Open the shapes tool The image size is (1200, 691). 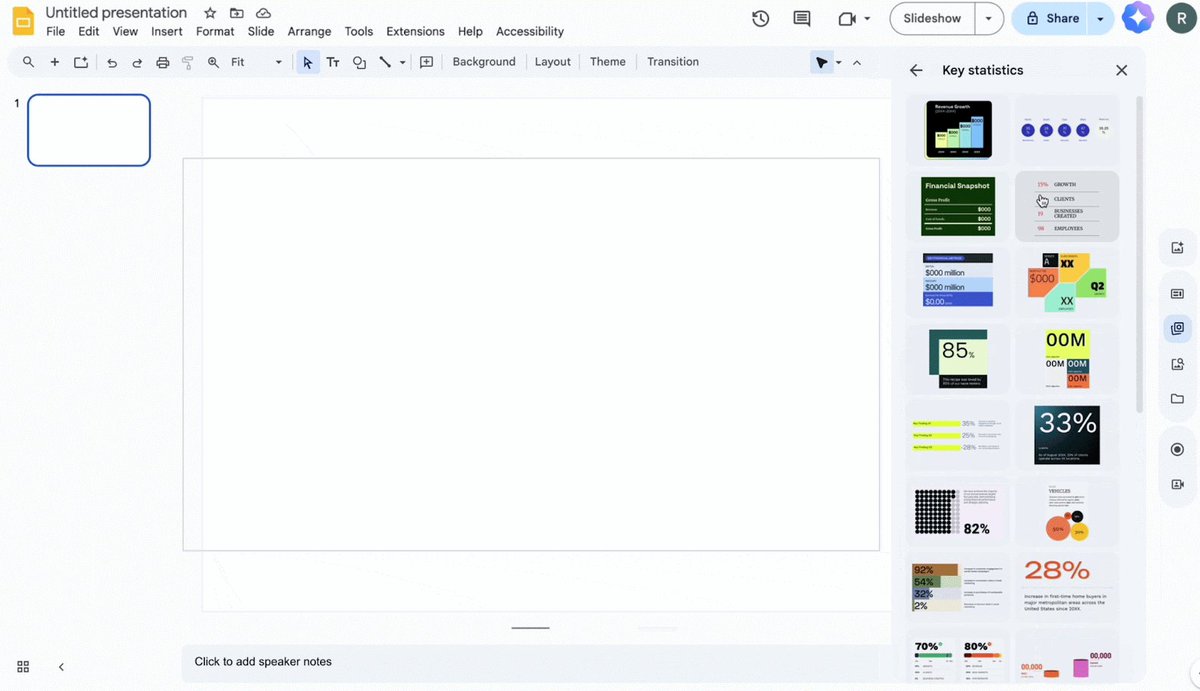point(359,62)
